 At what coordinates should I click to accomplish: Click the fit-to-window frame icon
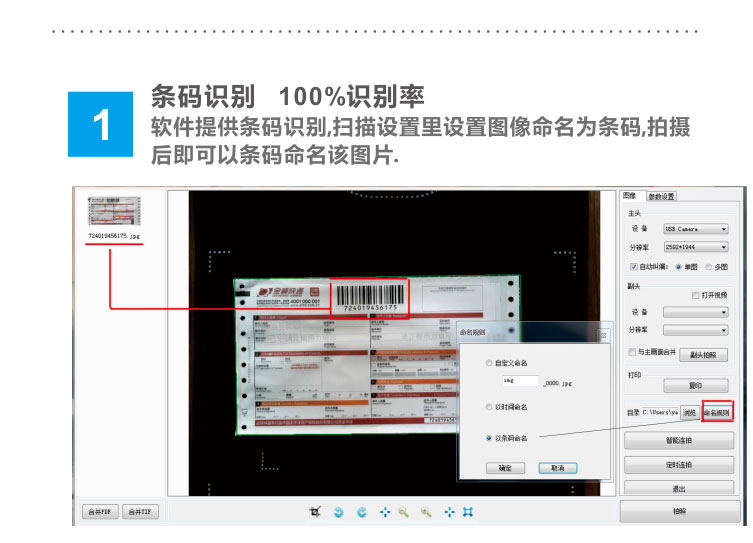tap(468, 512)
